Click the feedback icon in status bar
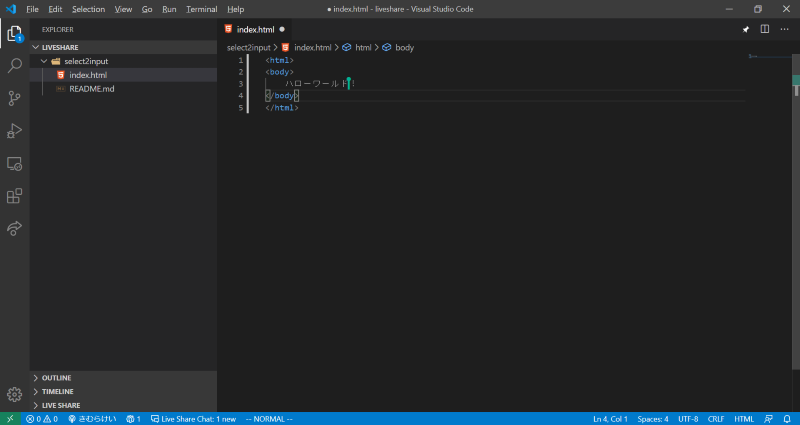800x425 pixels. (768, 419)
